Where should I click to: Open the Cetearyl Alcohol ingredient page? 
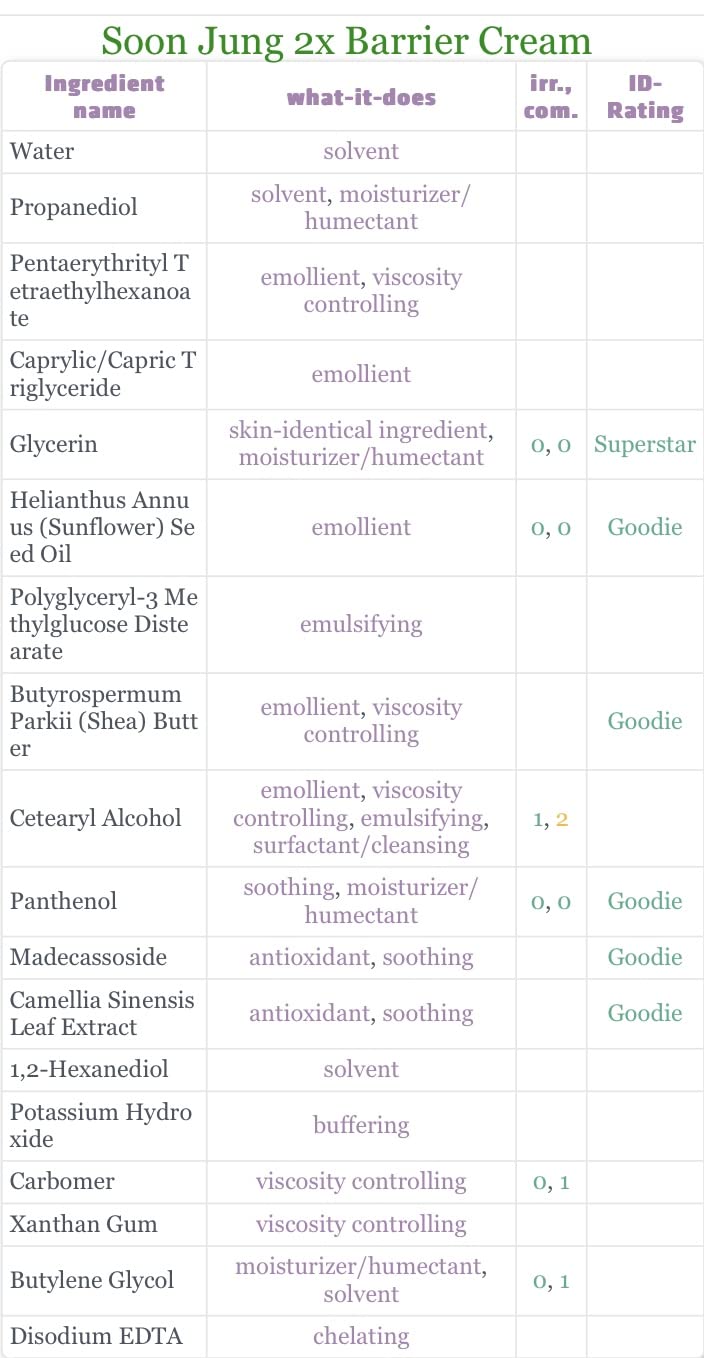pos(96,818)
